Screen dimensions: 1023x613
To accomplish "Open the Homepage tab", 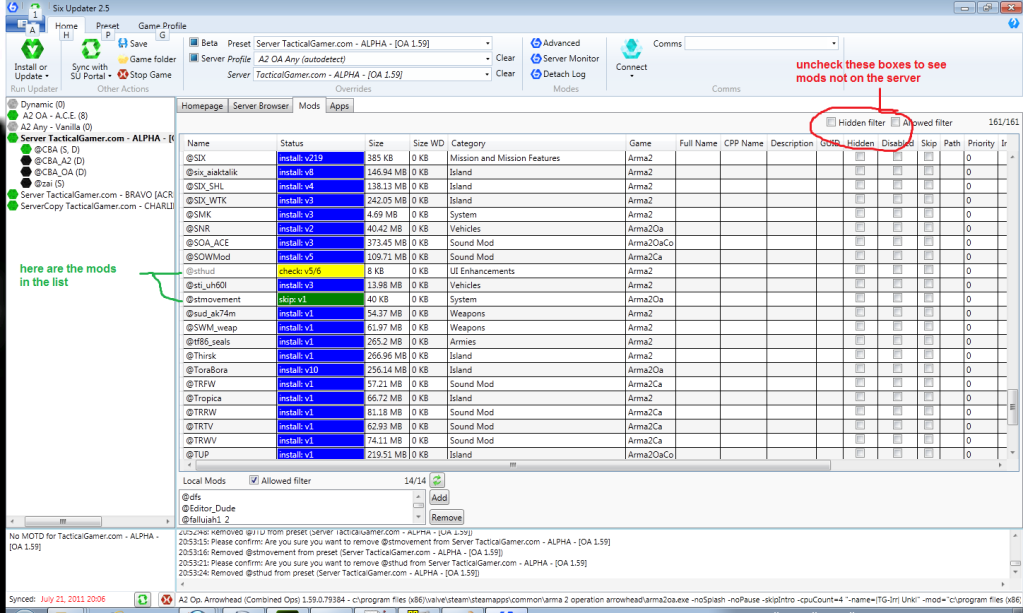I will [202, 106].
